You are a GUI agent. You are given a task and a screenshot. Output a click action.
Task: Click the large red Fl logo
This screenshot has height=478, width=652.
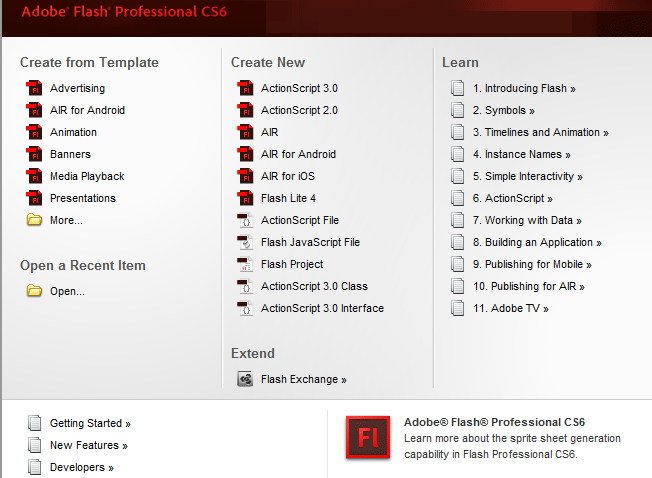pyautogui.click(x=368, y=437)
